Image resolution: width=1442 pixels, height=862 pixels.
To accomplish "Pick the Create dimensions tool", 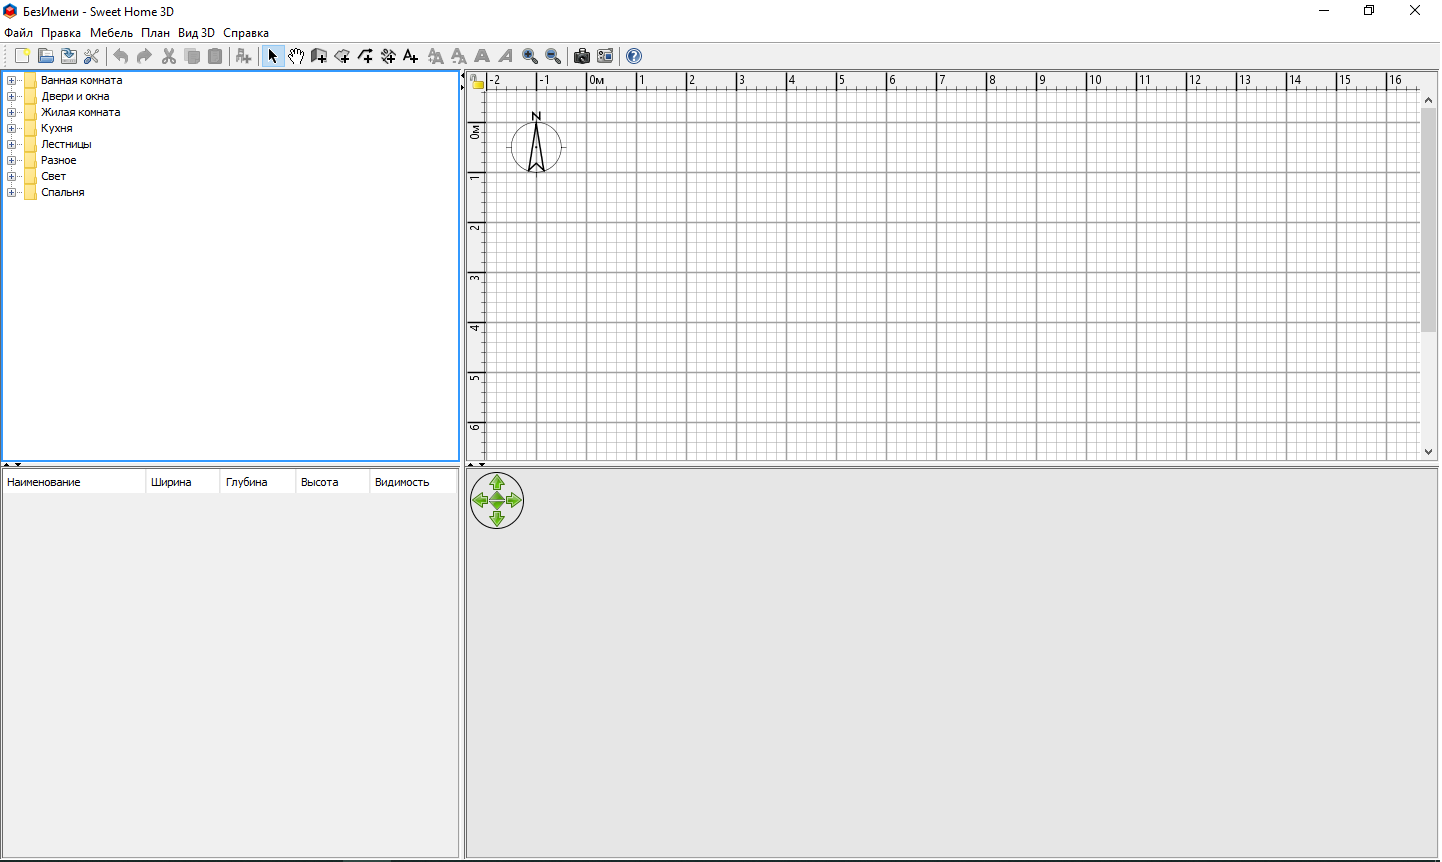I will [x=388, y=56].
